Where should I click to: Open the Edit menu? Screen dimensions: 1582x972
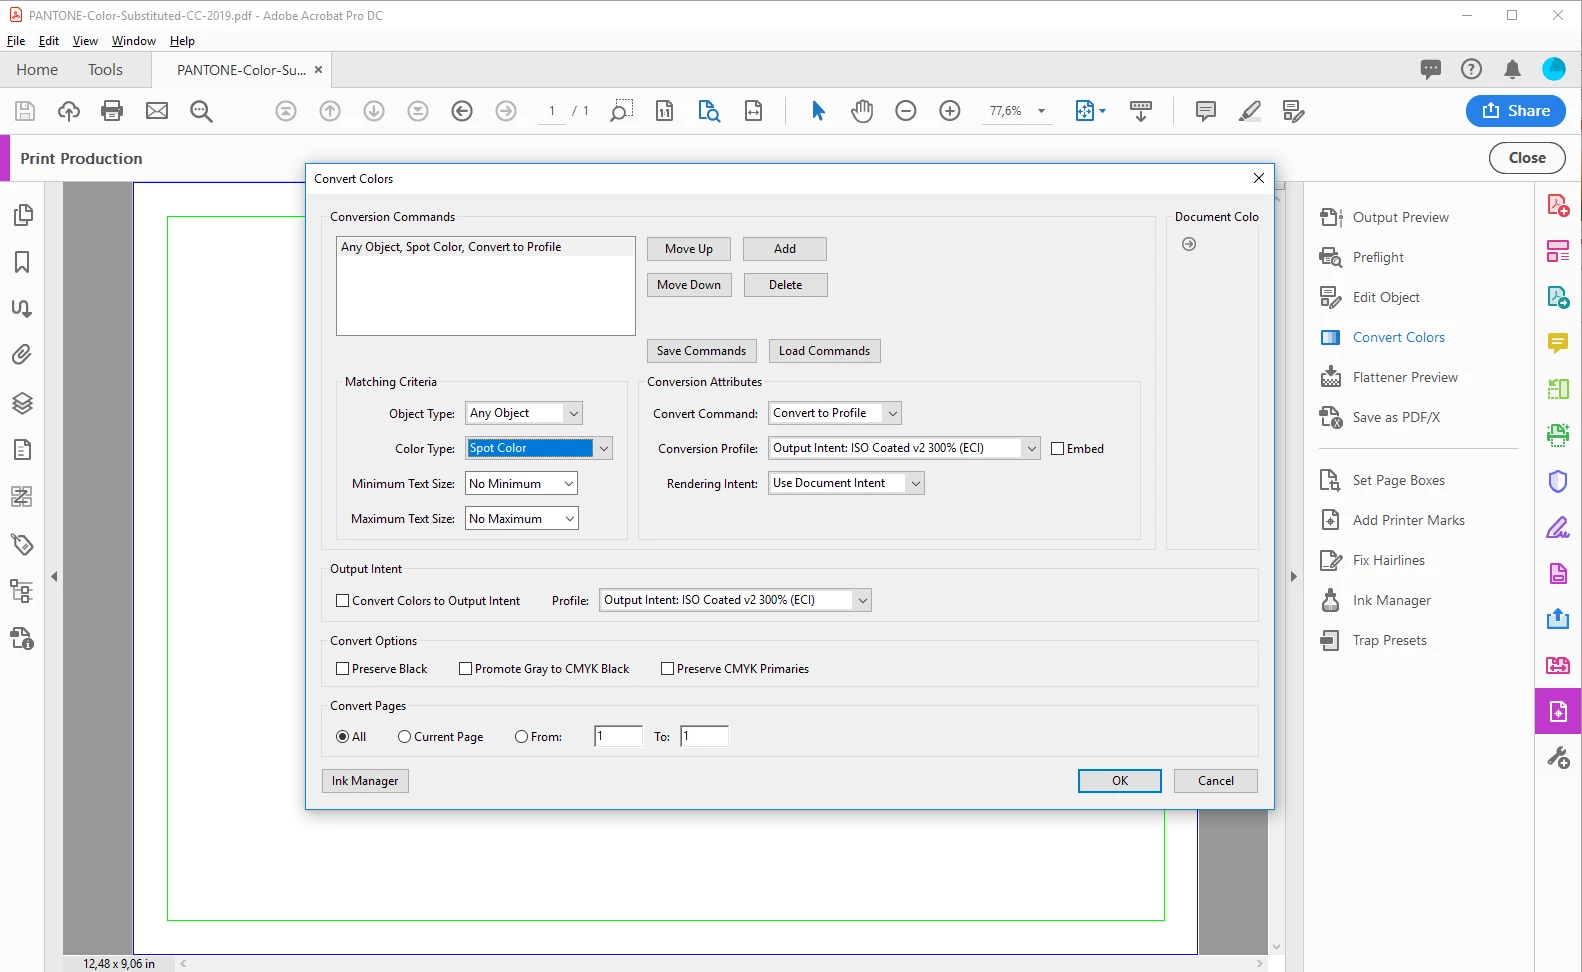pyautogui.click(x=49, y=41)
